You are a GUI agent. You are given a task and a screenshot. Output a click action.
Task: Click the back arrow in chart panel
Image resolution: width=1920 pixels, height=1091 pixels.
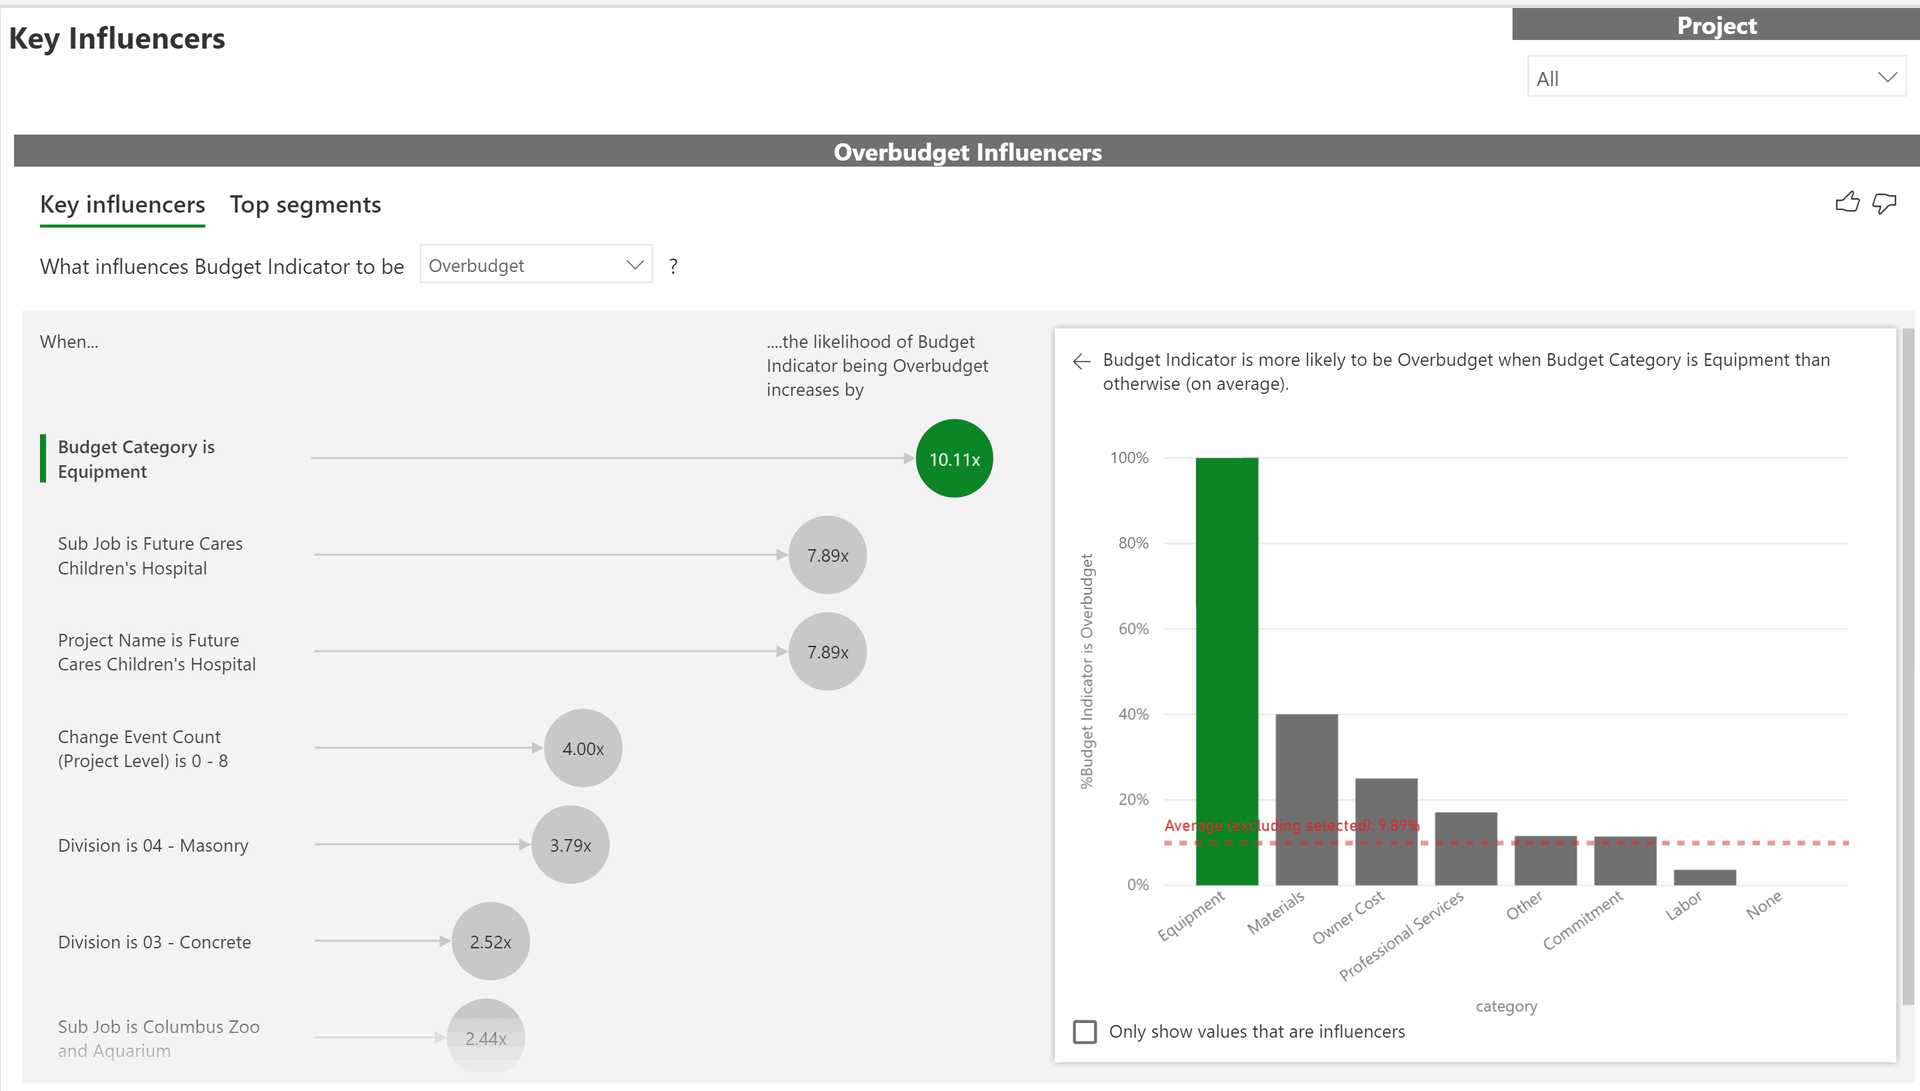tap(1081, 361)
